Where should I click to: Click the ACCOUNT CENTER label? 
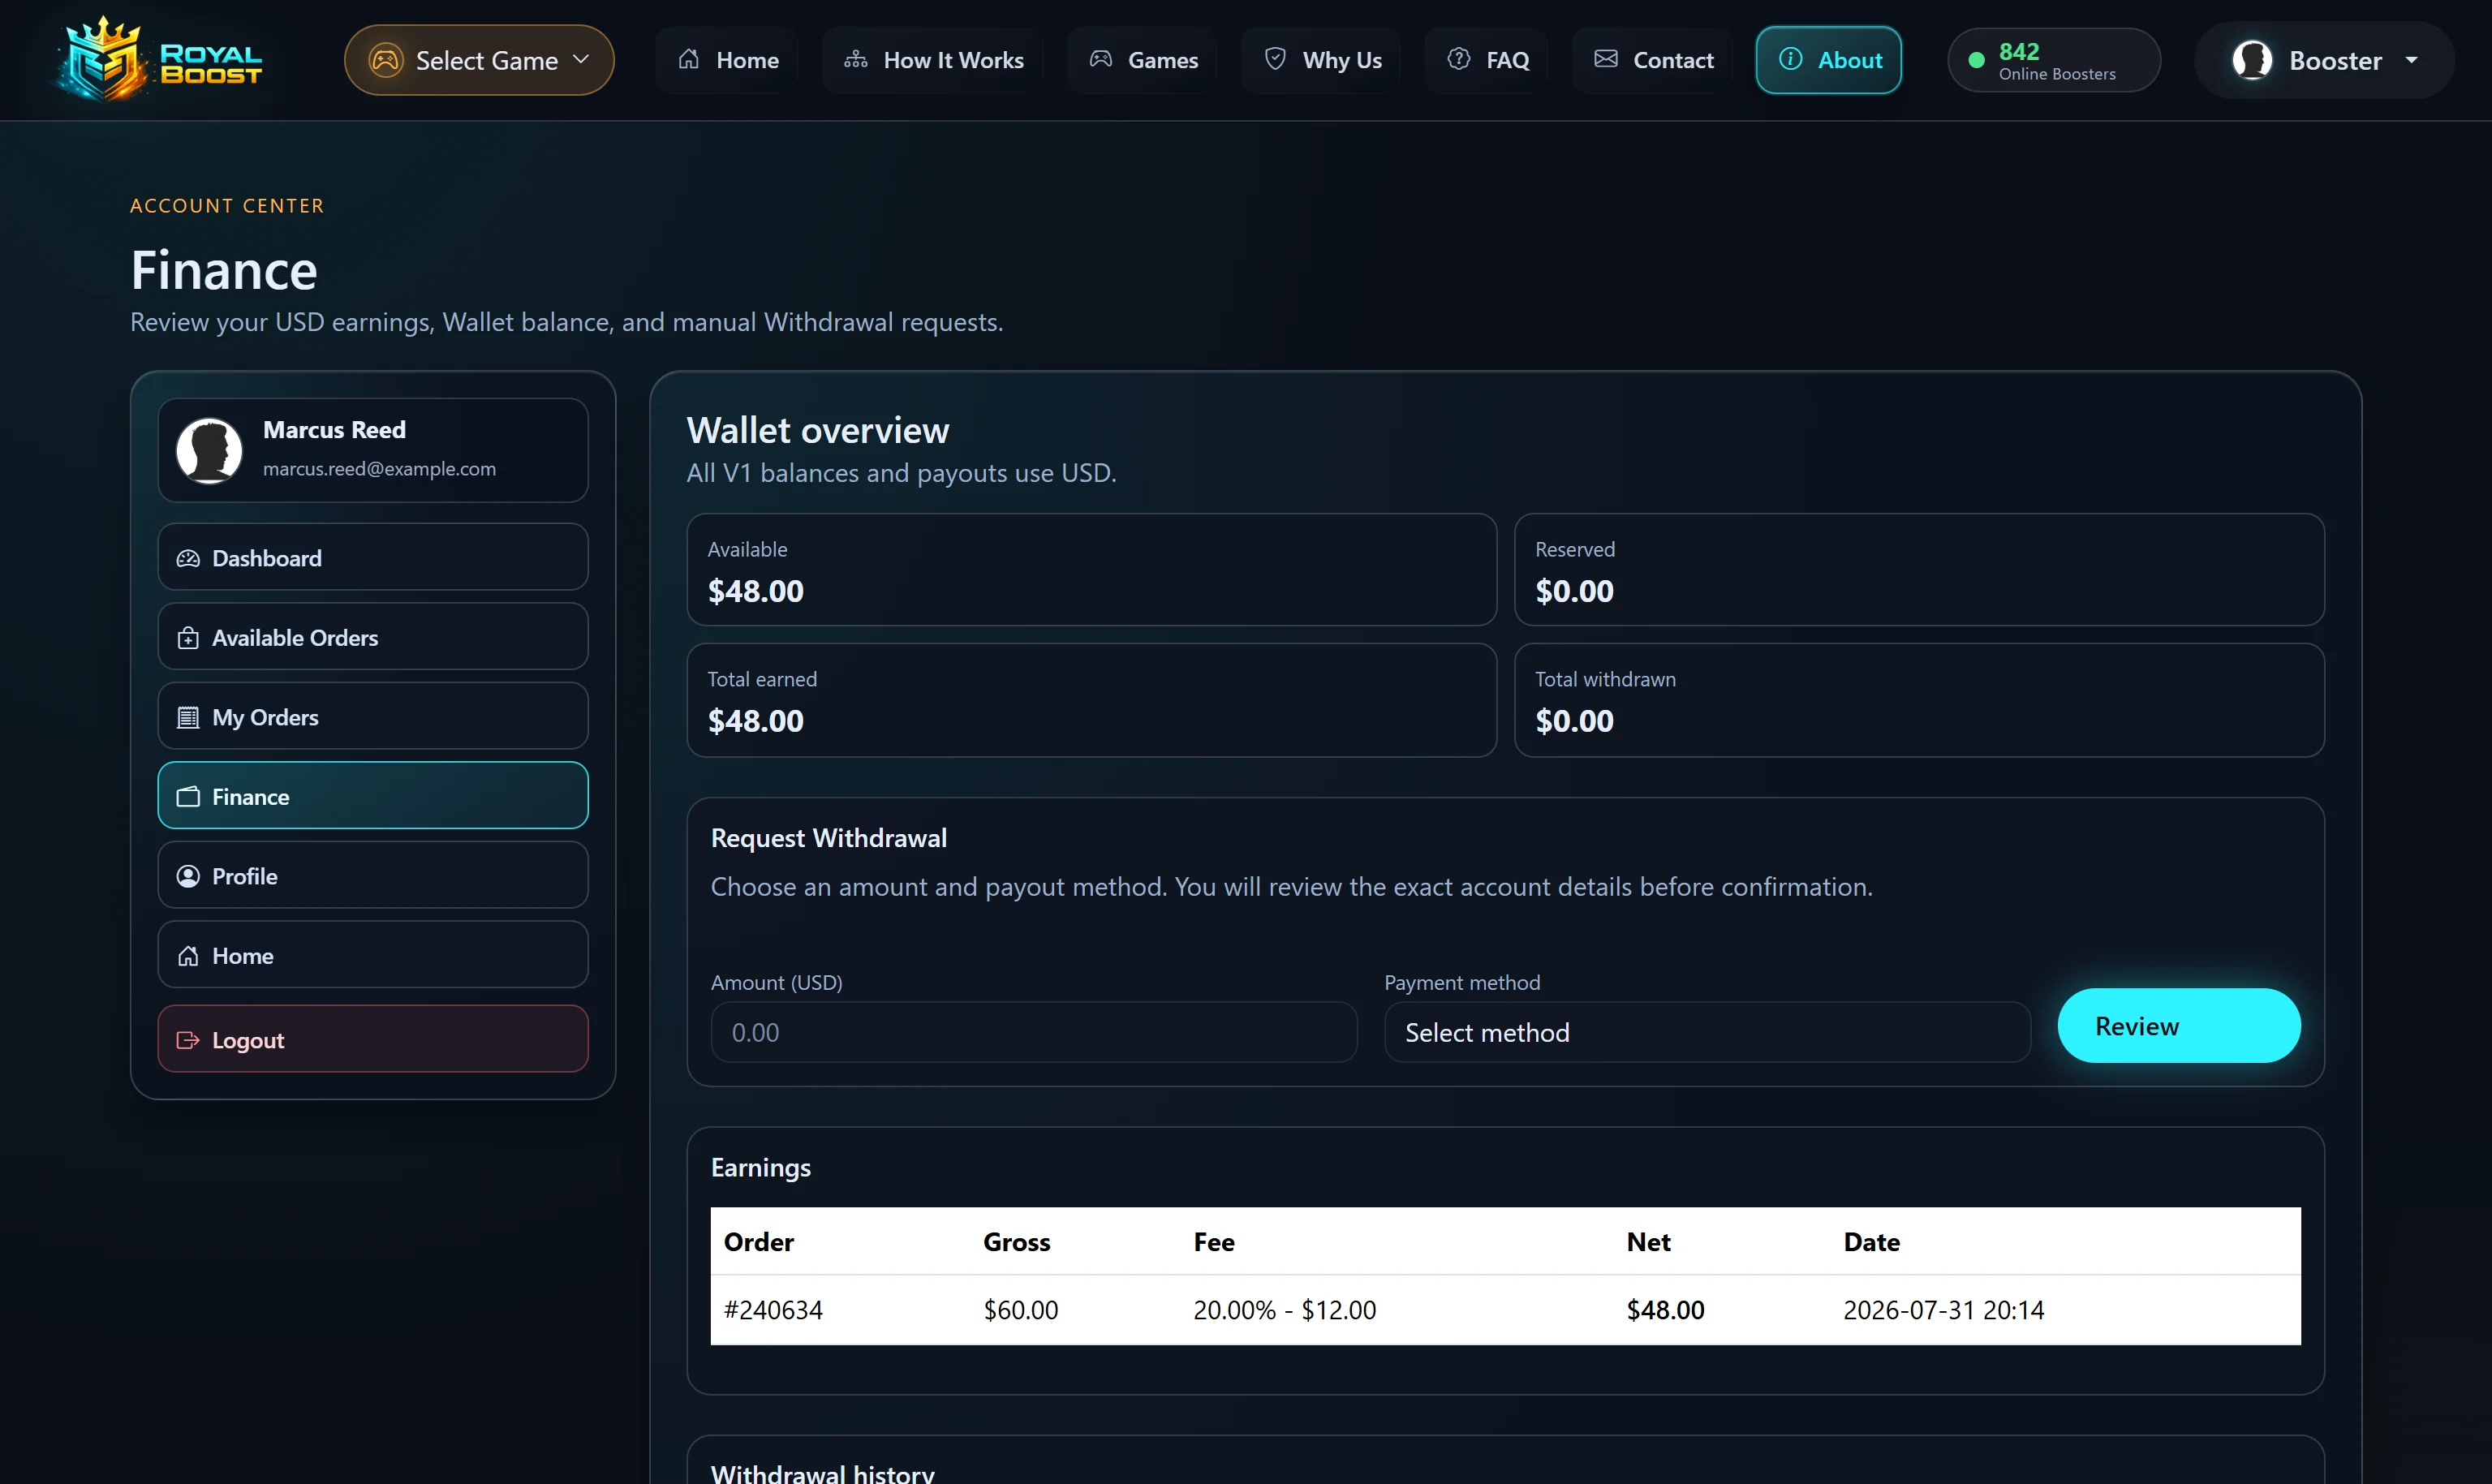click(x=227, y=205)
